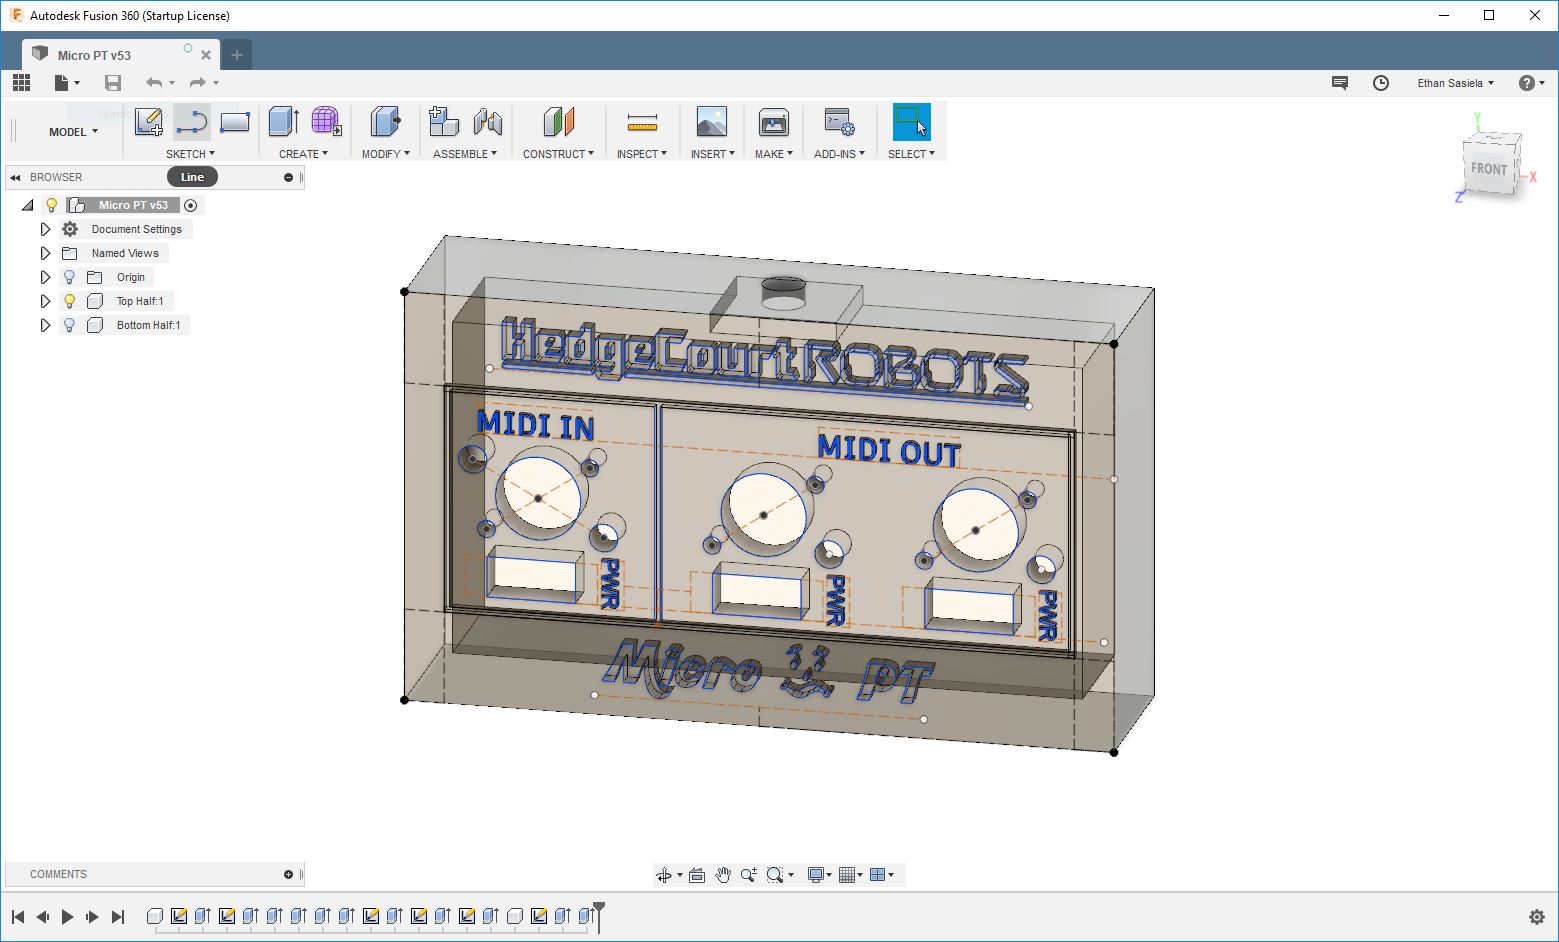Open Grid and Snaps dropdown

click(851, 875)
